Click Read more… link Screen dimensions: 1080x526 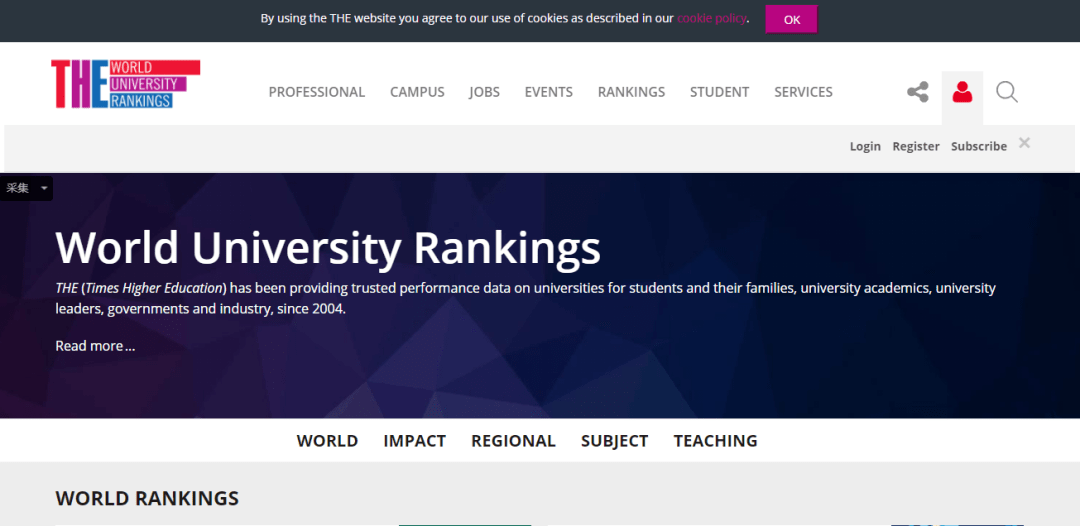point(95,346)
